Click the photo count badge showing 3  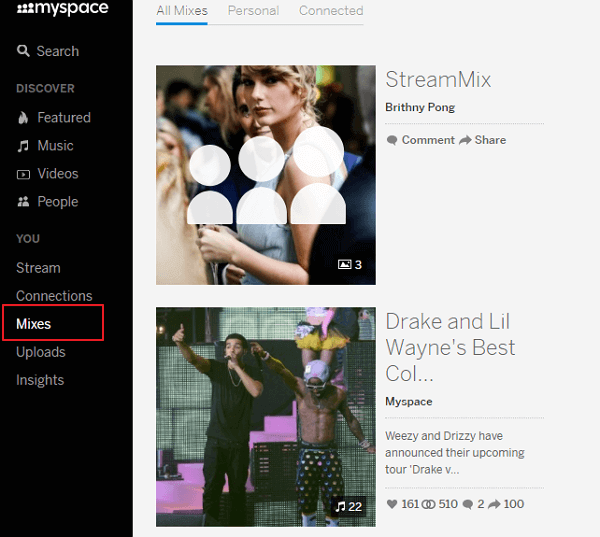pos(350,264)
